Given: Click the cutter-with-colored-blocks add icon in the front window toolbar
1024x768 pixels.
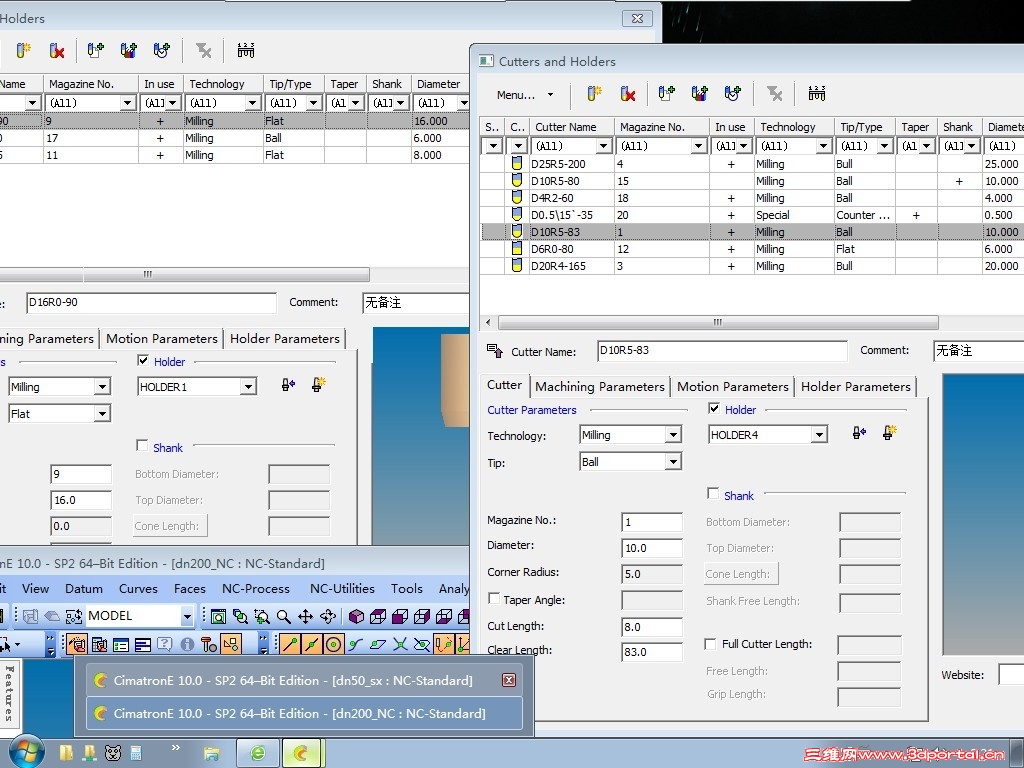Looking at the screenshot, I should pos(699,94).
